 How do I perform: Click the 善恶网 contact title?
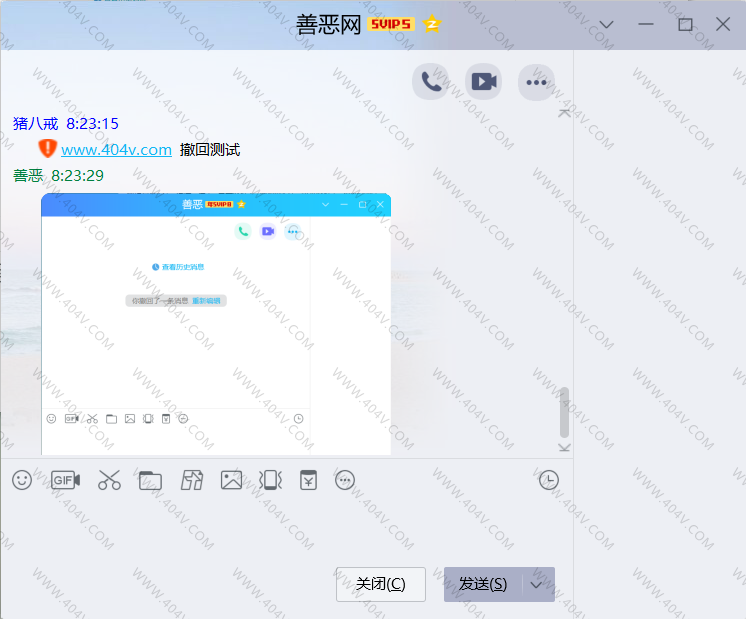coord(328,24)
